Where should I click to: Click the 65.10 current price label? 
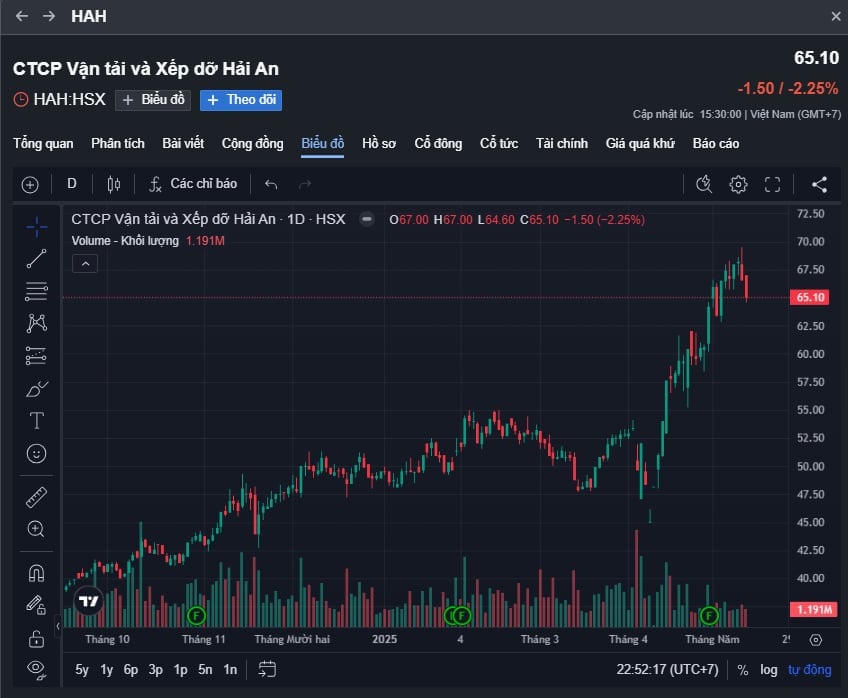pos(810,297)
